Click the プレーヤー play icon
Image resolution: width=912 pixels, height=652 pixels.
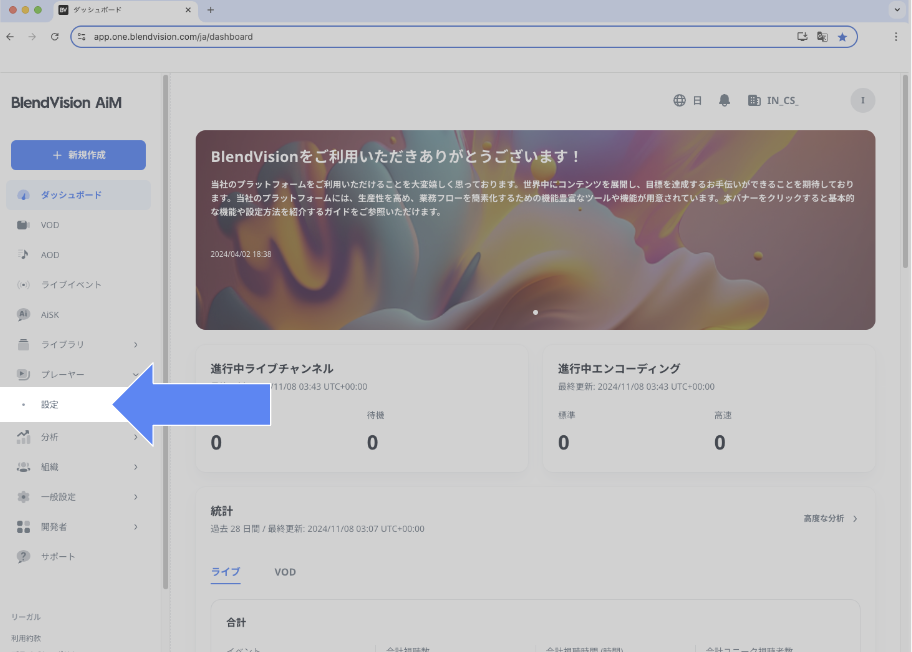pyautogui.click(x=23, y=375)
